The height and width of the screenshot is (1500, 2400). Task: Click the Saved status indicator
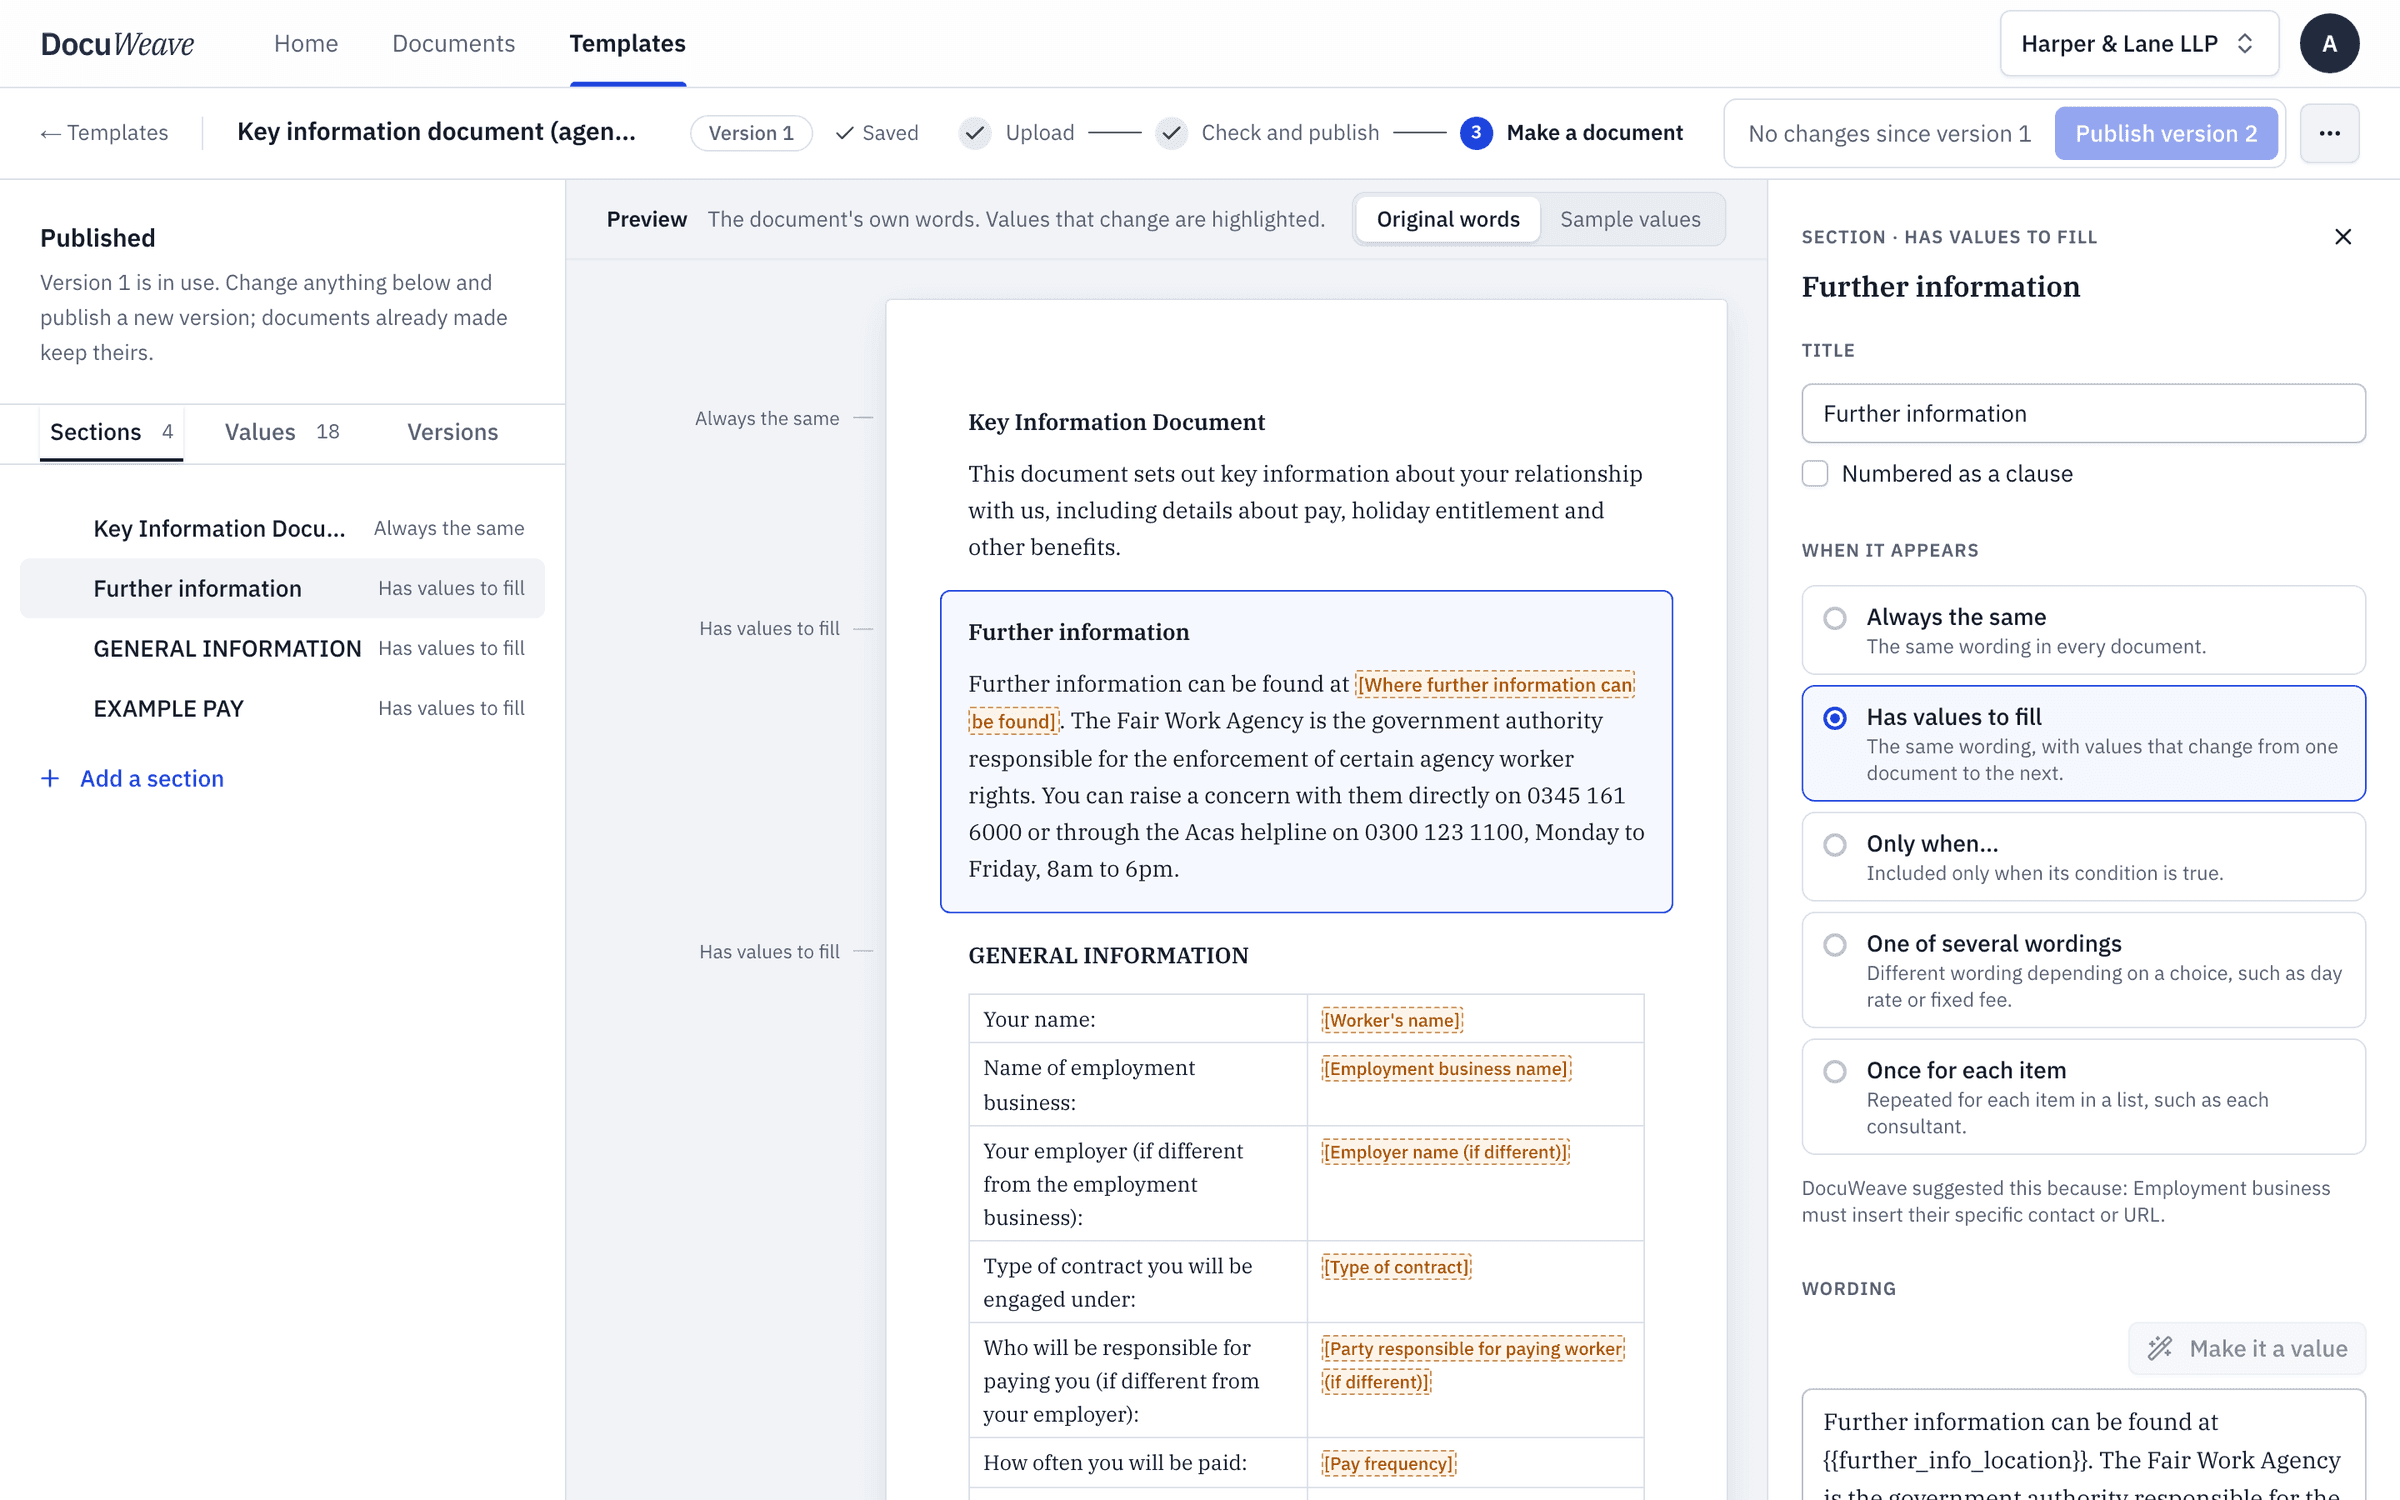tap(877, 133)
